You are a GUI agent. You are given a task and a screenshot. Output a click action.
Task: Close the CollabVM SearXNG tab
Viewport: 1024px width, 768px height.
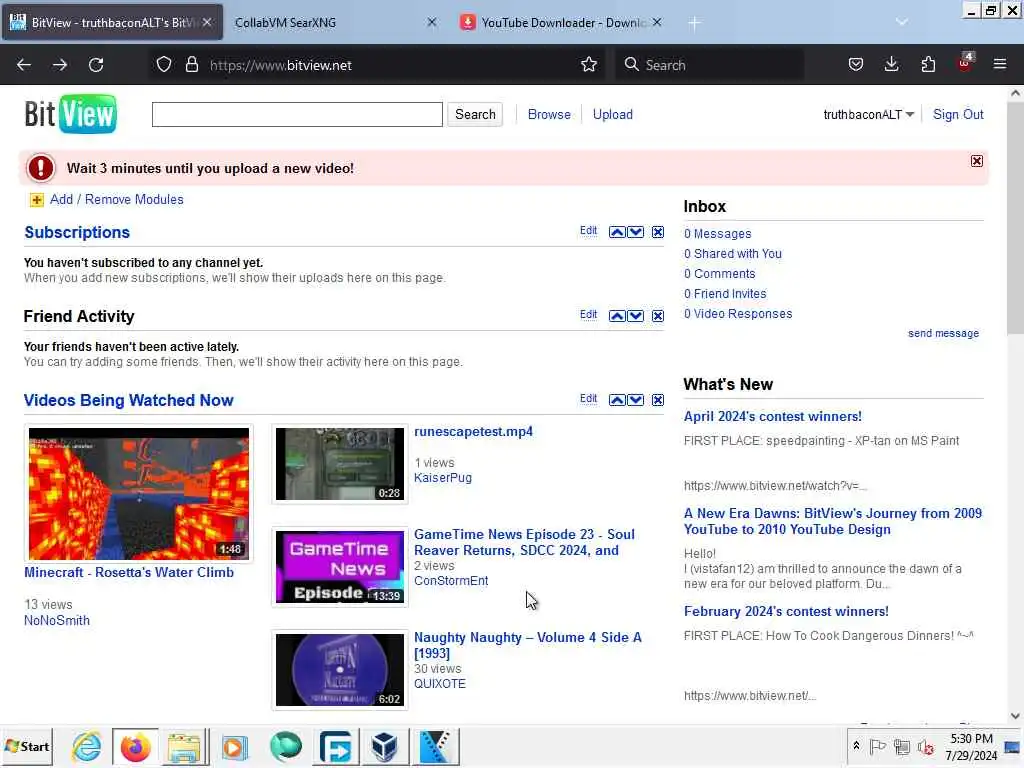coord(432,22)
